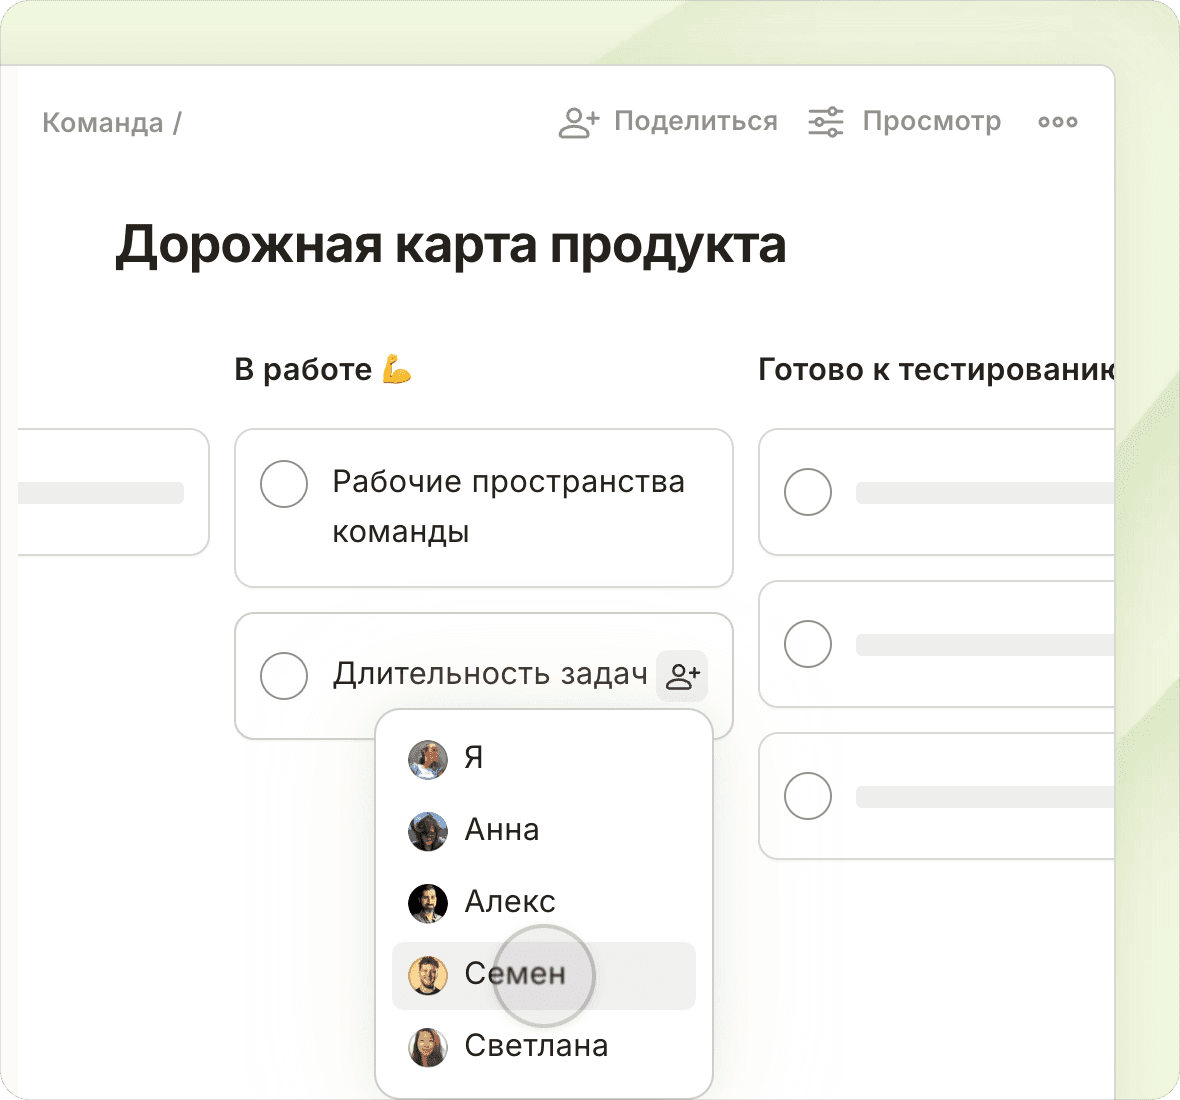Screen dimensions: 1180x1100
Task: Click the Я avatar in assignee list
Action: pyautogui.click(x=428, y=759)
